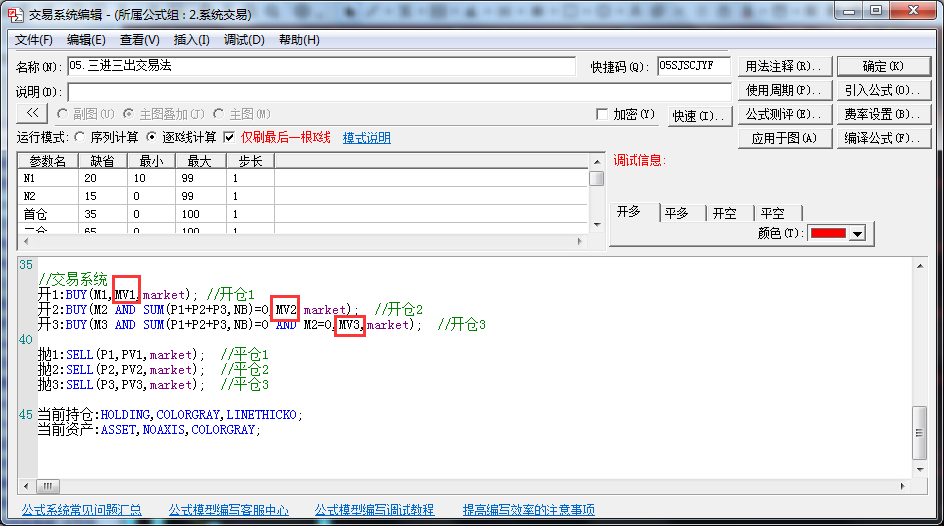The image size is (944, 526).
Task: Open the 颜色(T) color dropdown arrow
Action: click(x=857, y=234)
